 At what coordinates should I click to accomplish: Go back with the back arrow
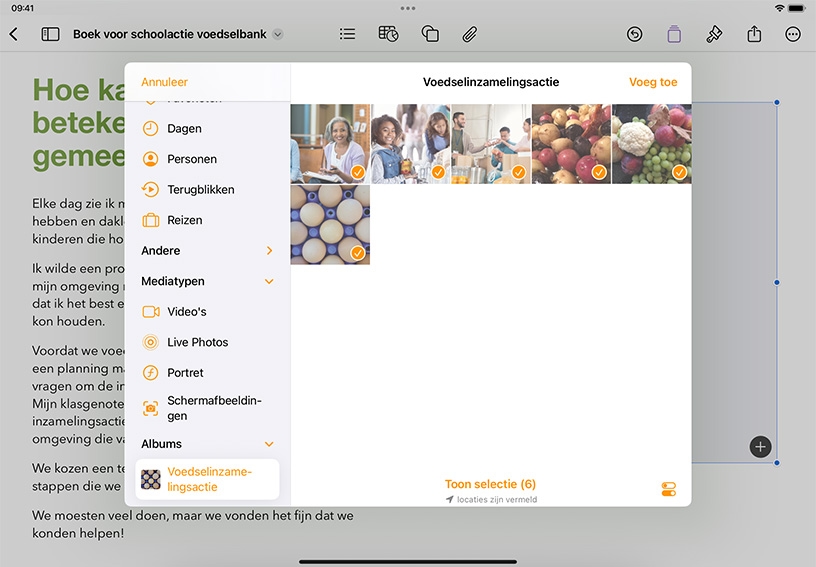coord(14,34)
